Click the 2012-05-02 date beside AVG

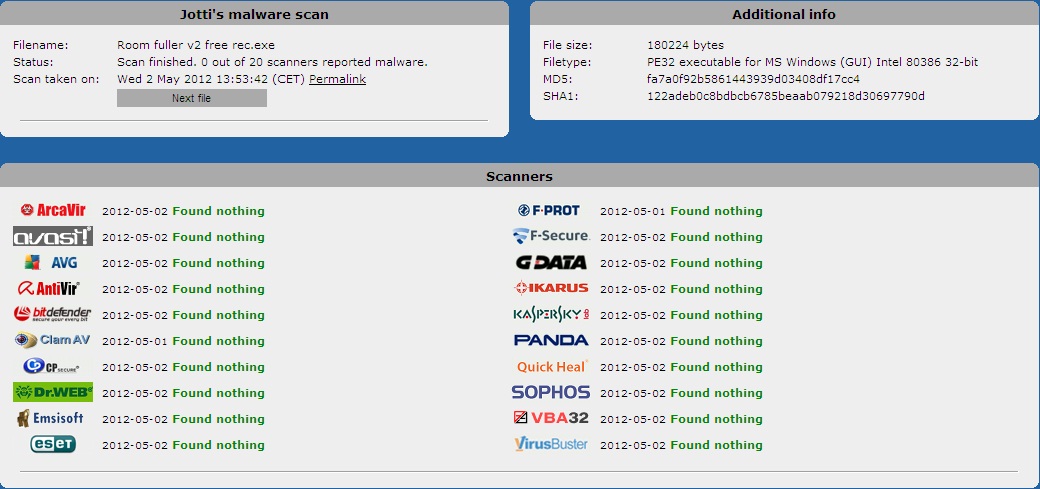point(135,263)
